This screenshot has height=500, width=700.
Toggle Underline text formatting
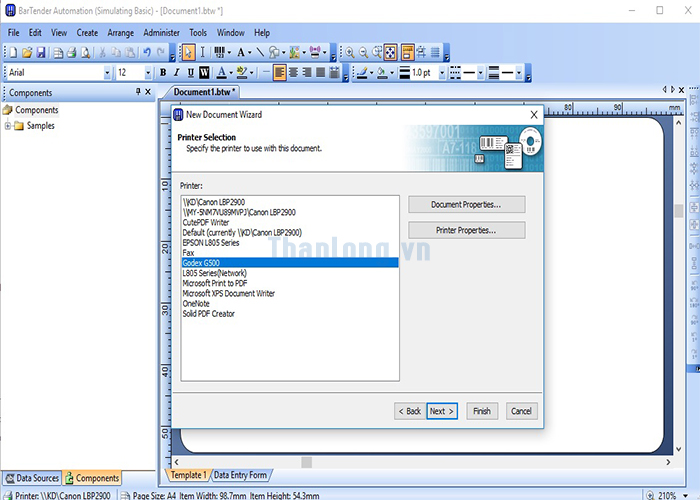(x=190, y=72)
